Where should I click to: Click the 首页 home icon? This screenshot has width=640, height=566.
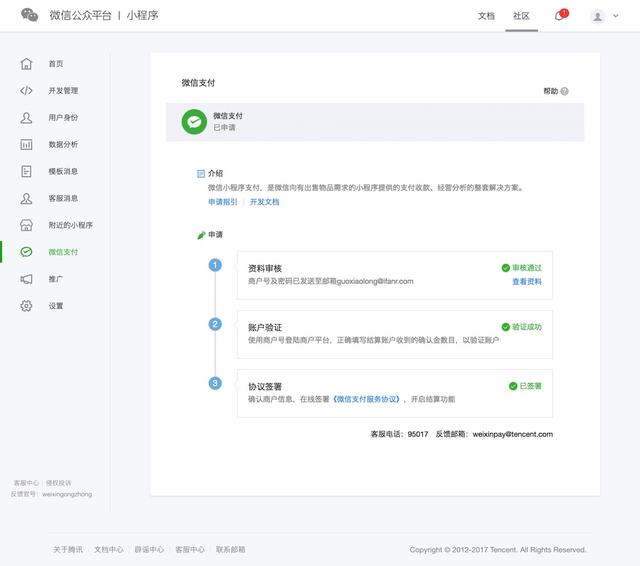click(x=26, y=64)
